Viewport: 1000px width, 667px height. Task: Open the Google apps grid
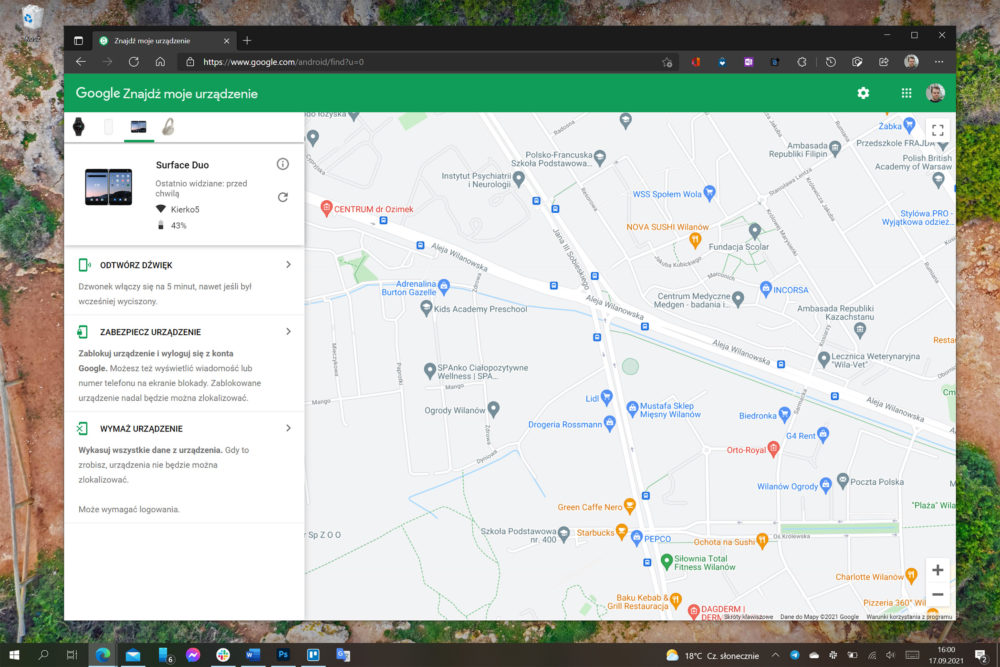coord(906,93)
